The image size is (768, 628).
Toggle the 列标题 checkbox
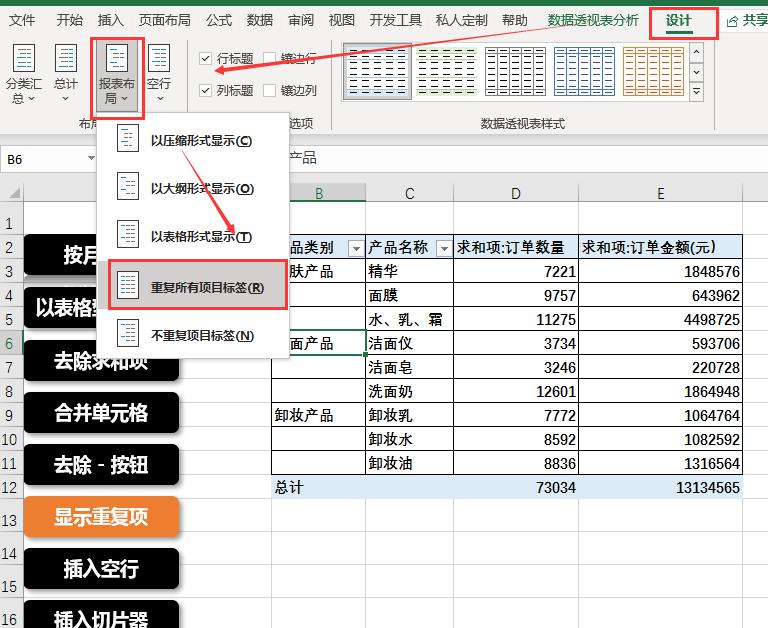[x=206, y=91]
